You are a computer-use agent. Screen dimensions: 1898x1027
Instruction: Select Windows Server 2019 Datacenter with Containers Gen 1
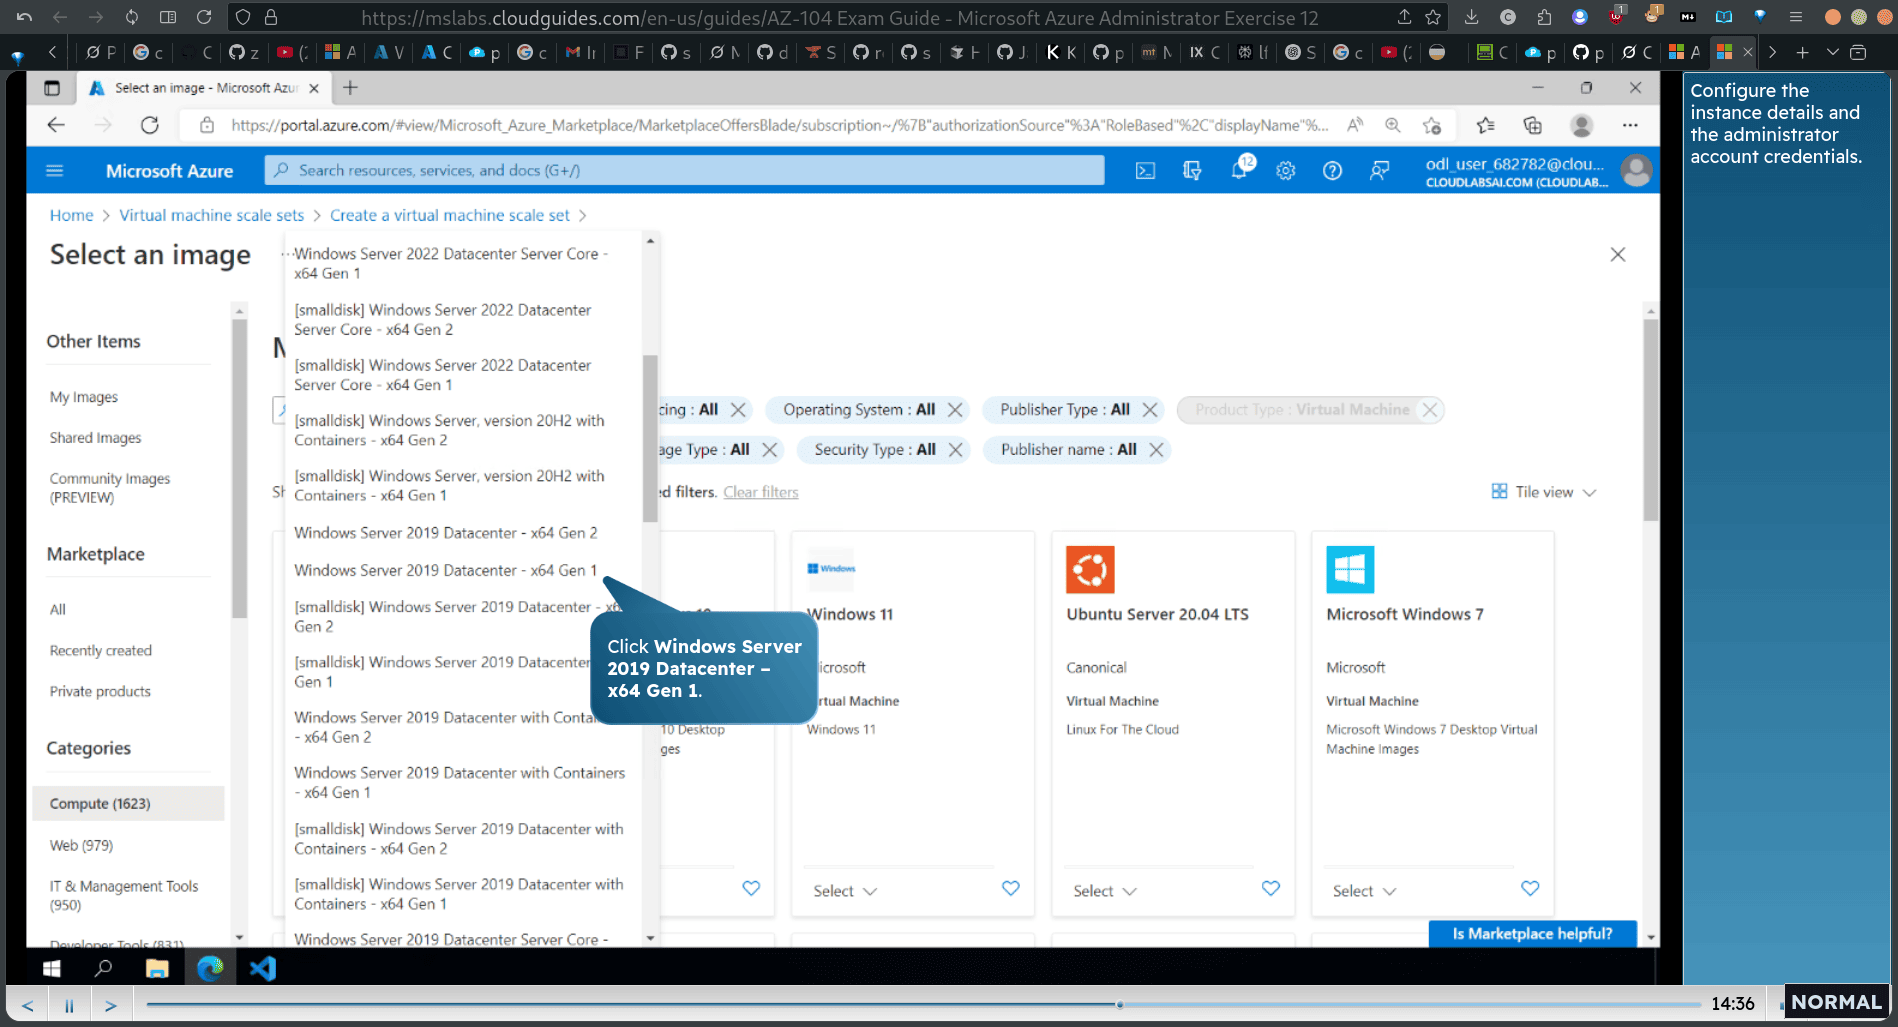[459, 782]
